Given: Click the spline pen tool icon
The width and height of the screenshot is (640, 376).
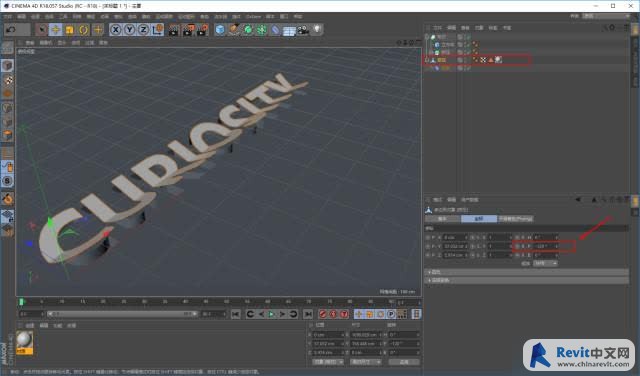Looking at the screenshot, I should click(234, 29).
